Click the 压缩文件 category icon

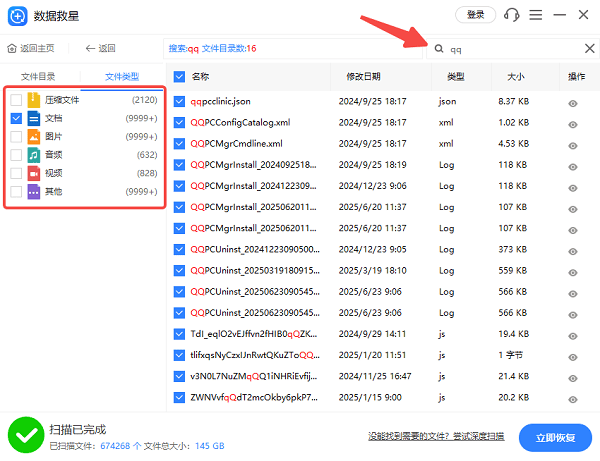point(33,100)
